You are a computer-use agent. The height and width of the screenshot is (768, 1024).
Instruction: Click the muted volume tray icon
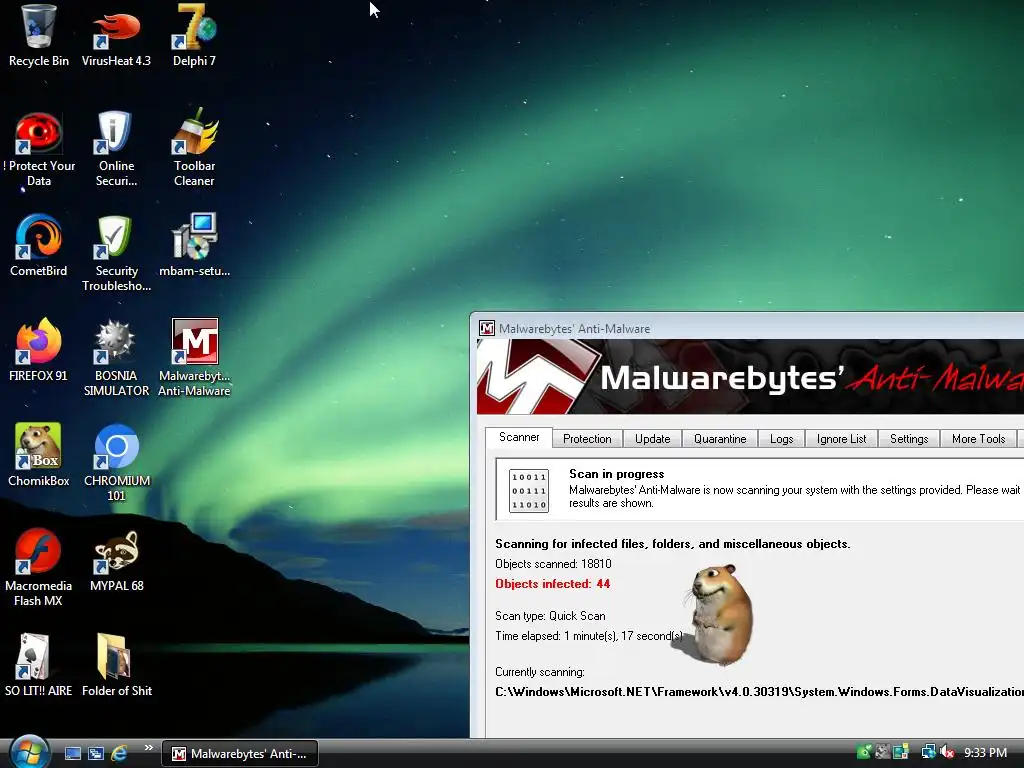948,753
